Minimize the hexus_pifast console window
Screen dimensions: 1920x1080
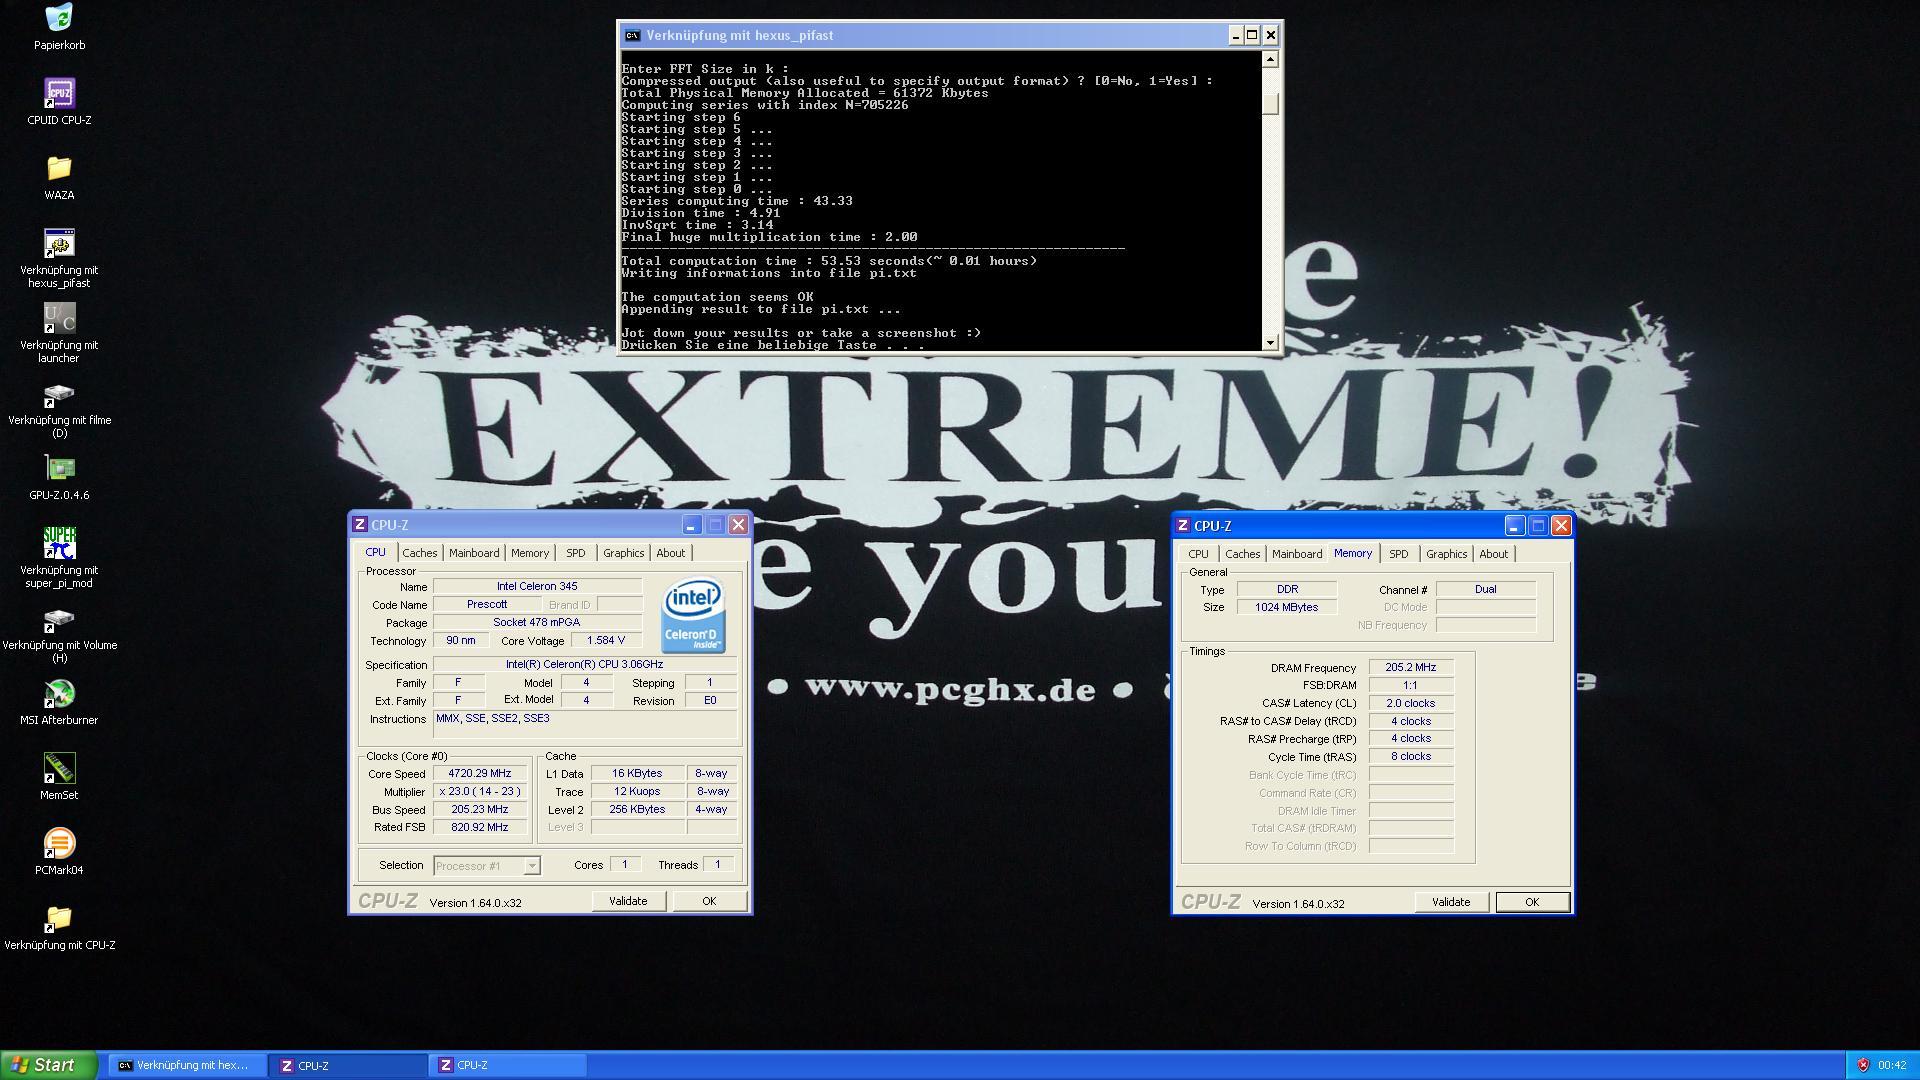tap(1235, 35)
